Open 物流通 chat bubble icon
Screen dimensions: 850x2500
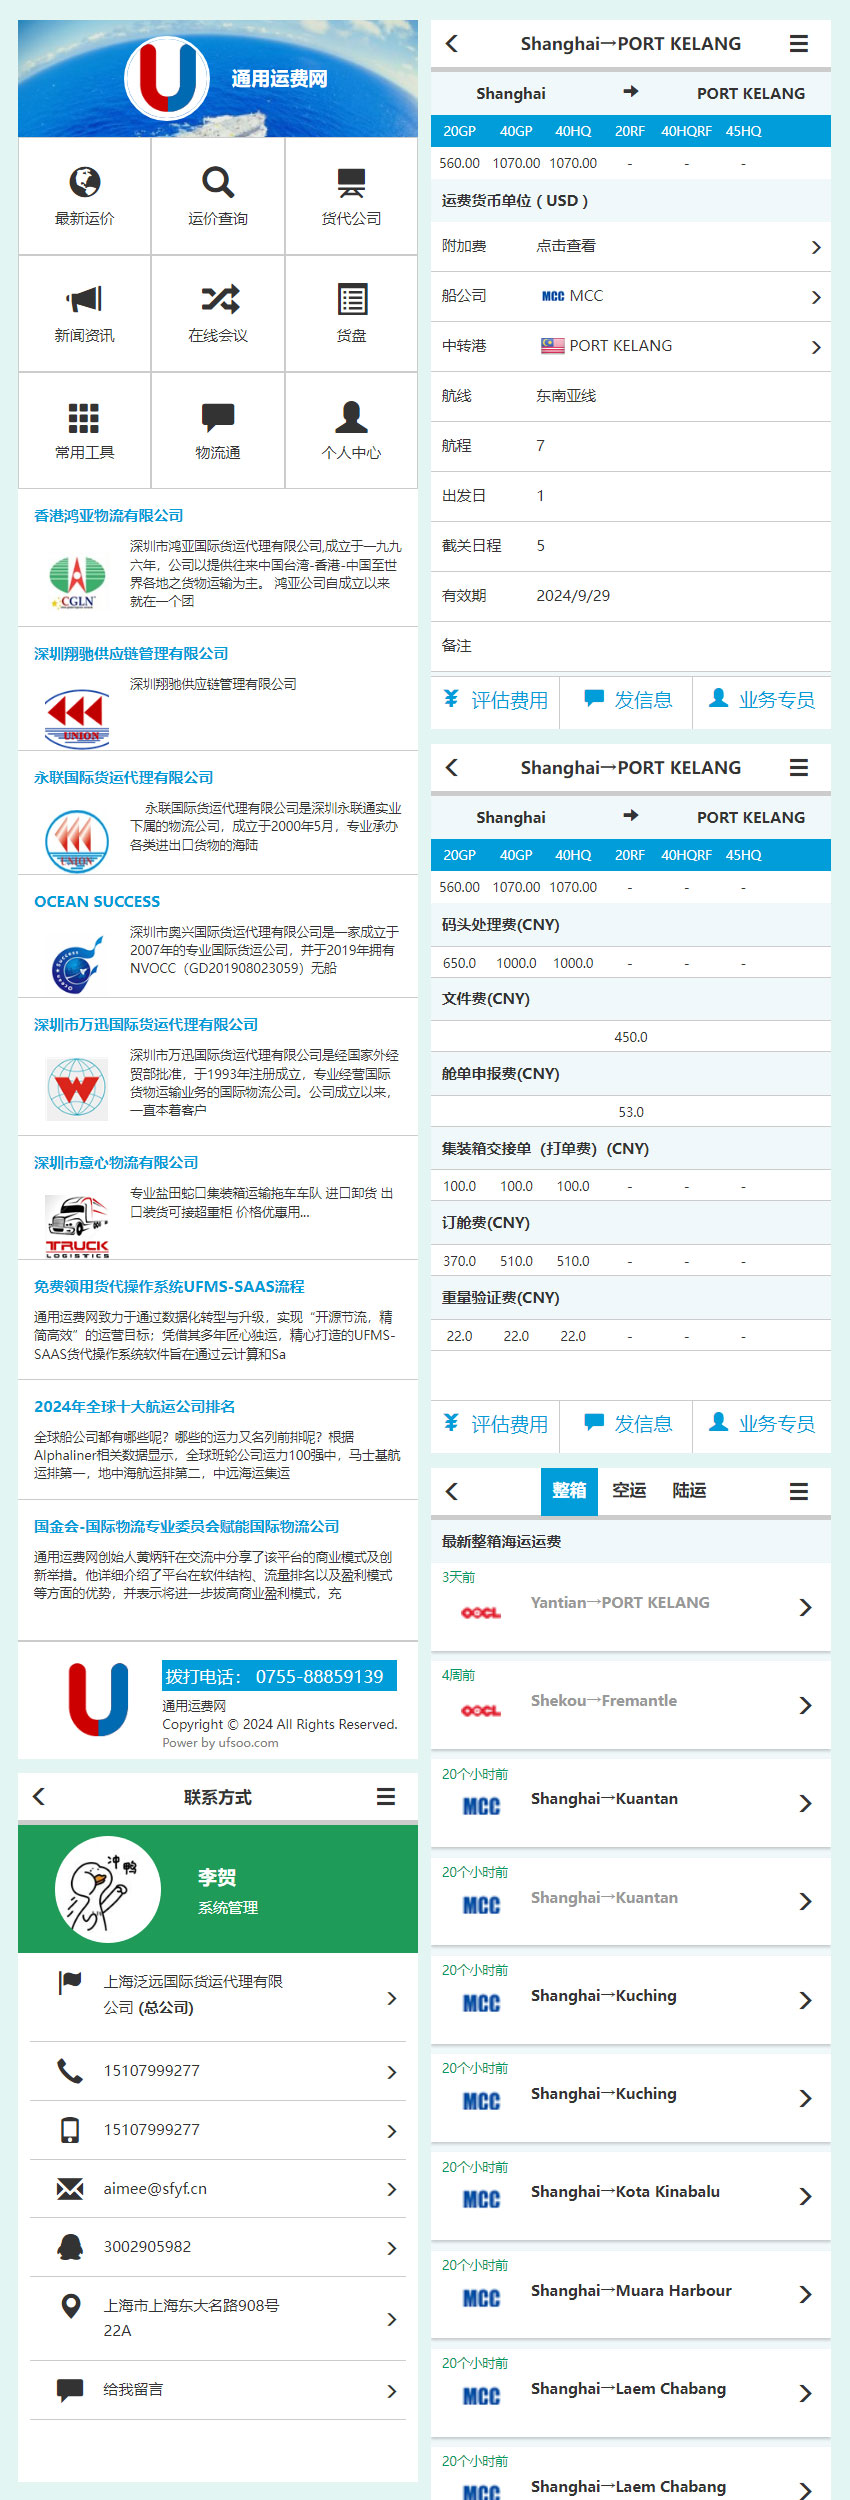tap(218, 417)
